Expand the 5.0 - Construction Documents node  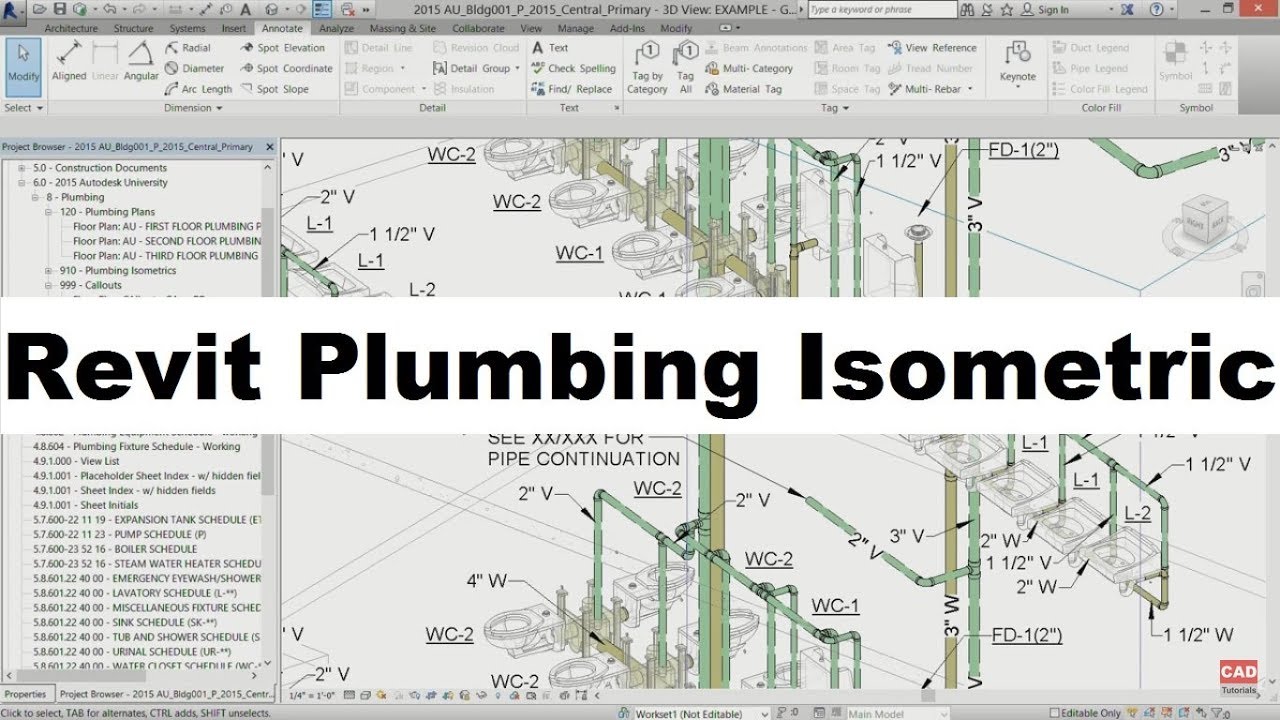click(22, 168)
